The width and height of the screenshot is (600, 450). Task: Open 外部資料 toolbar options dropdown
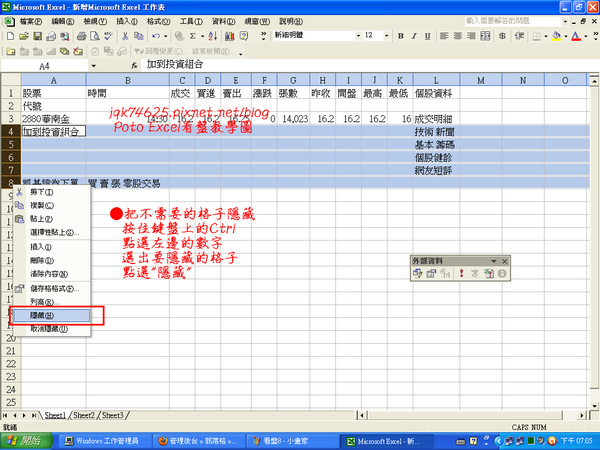click(x=494, y=261)
